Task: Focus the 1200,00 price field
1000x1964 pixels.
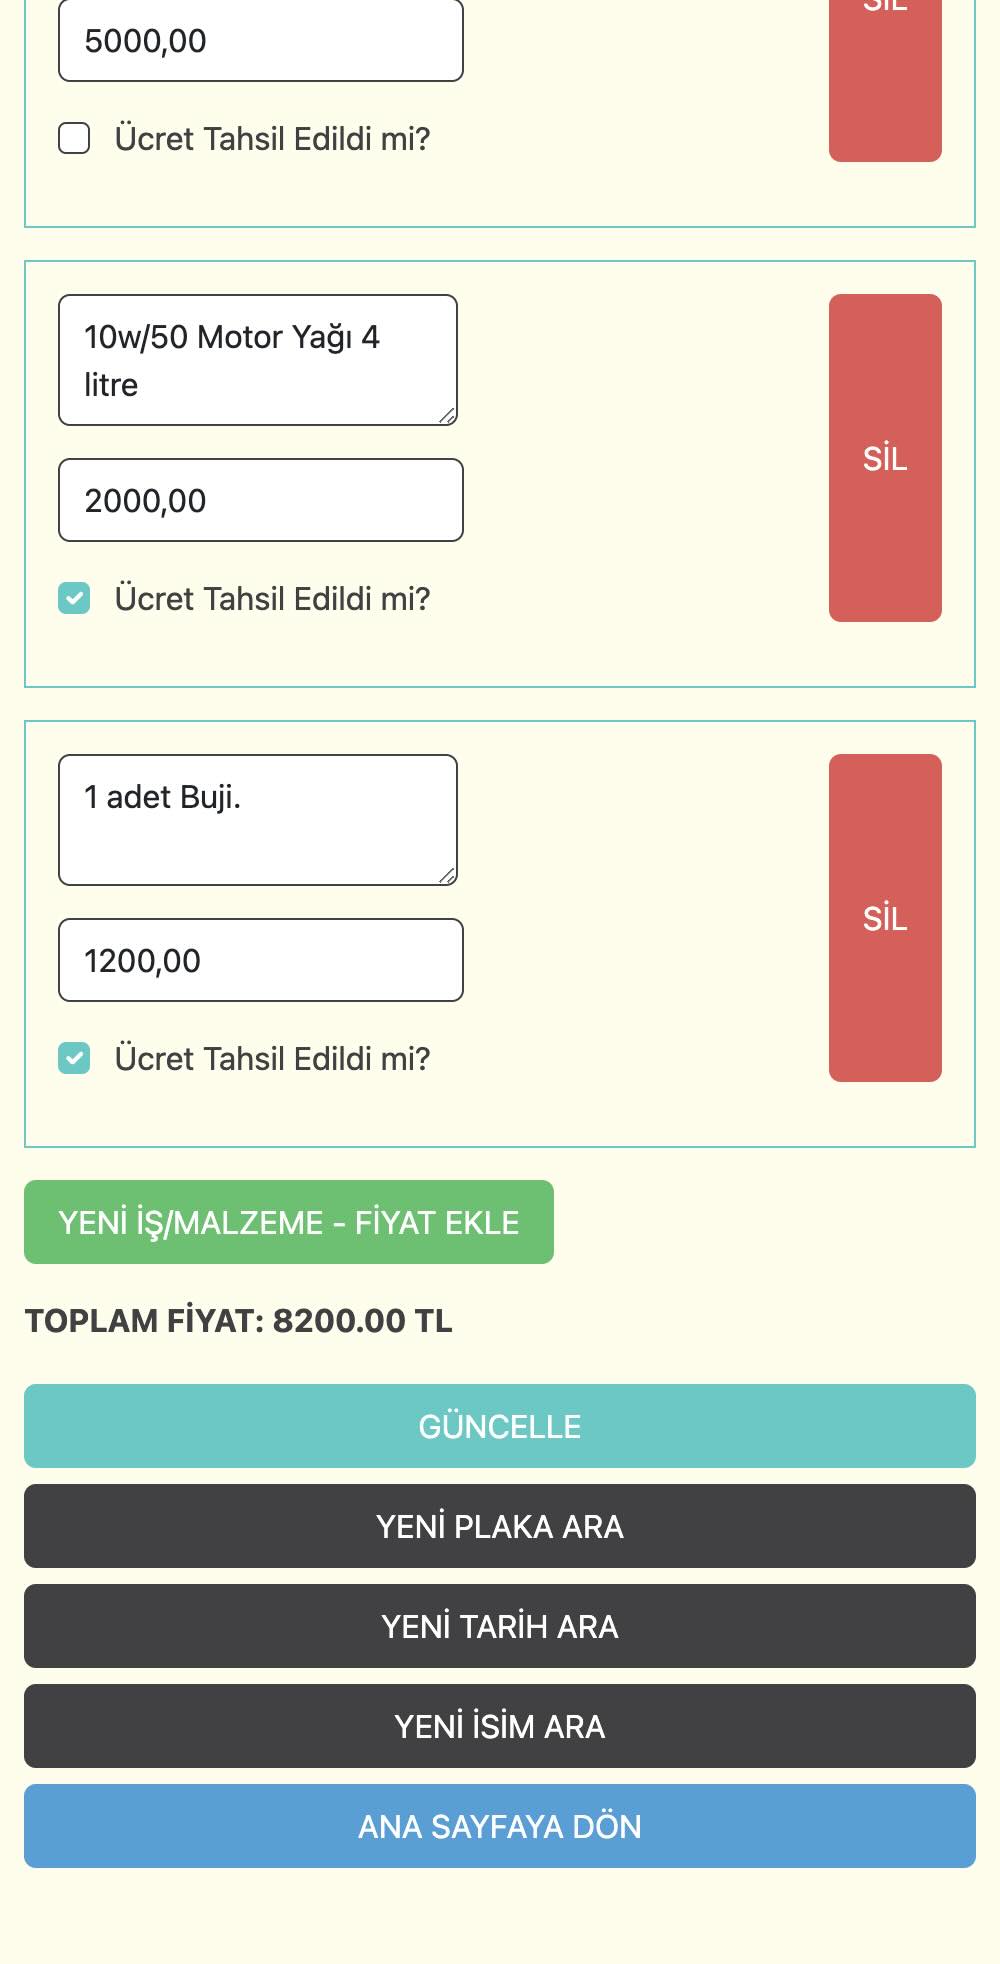Action: point(261,960)
